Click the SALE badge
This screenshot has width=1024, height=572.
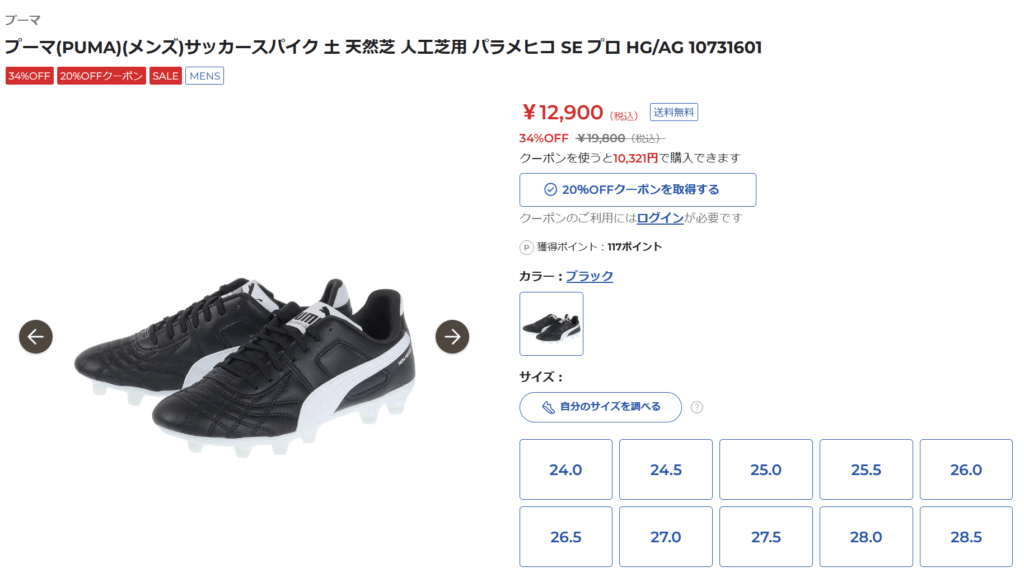[x=166, y=76]
